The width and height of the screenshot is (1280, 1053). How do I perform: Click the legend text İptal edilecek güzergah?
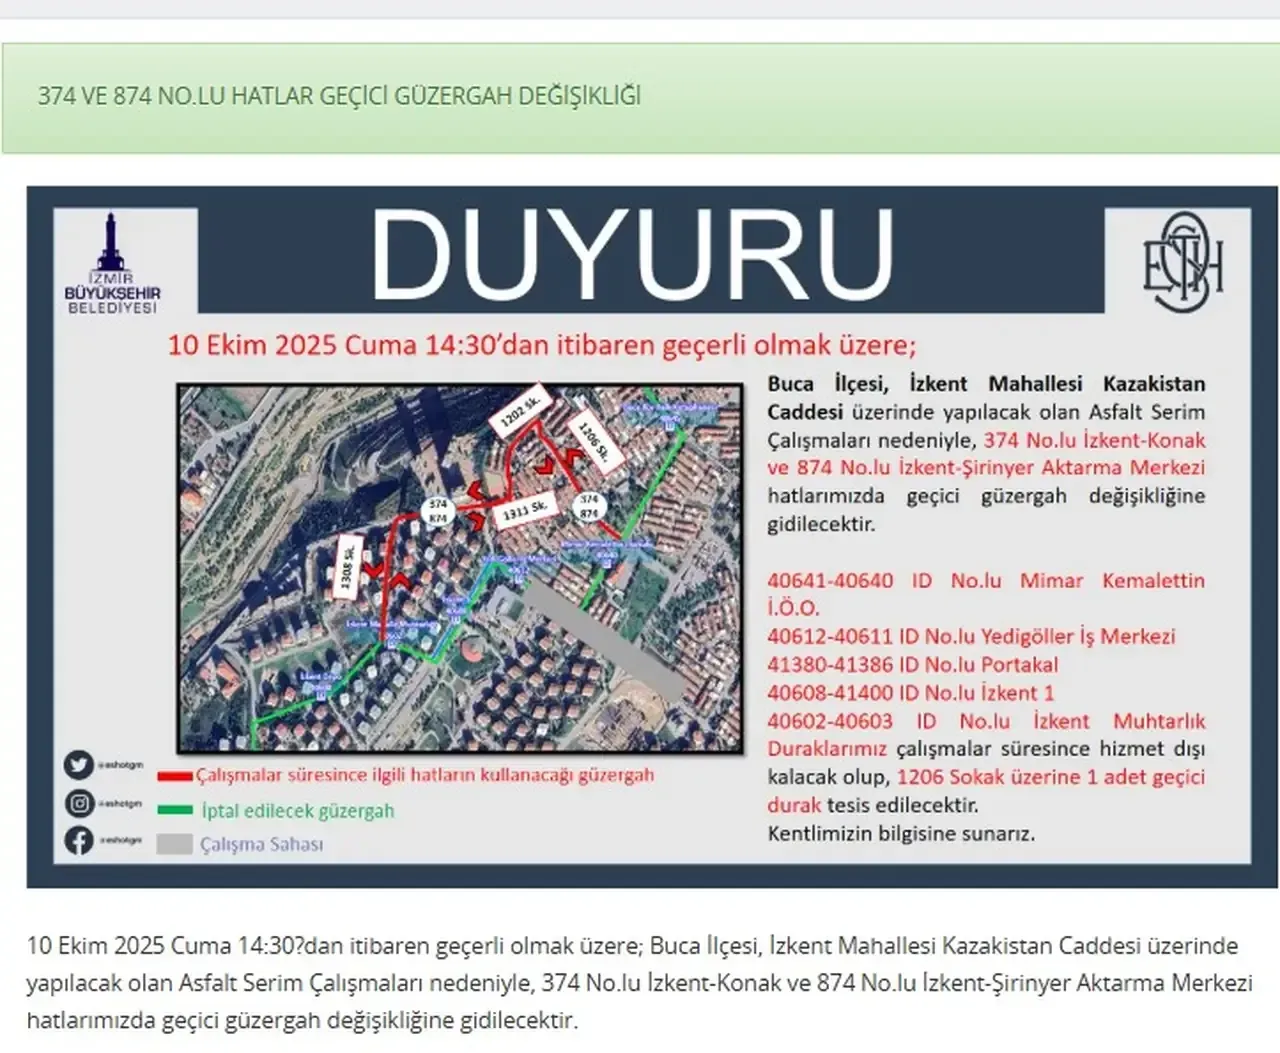(x=298, y=811)
